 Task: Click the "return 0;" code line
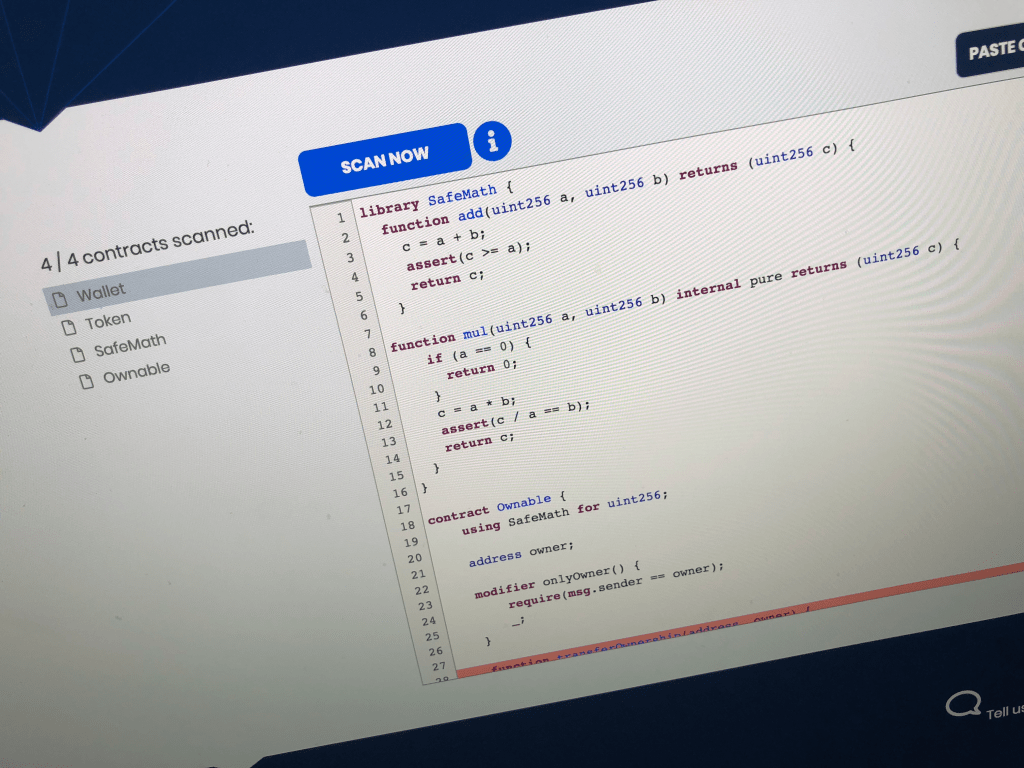coord(481,369)
